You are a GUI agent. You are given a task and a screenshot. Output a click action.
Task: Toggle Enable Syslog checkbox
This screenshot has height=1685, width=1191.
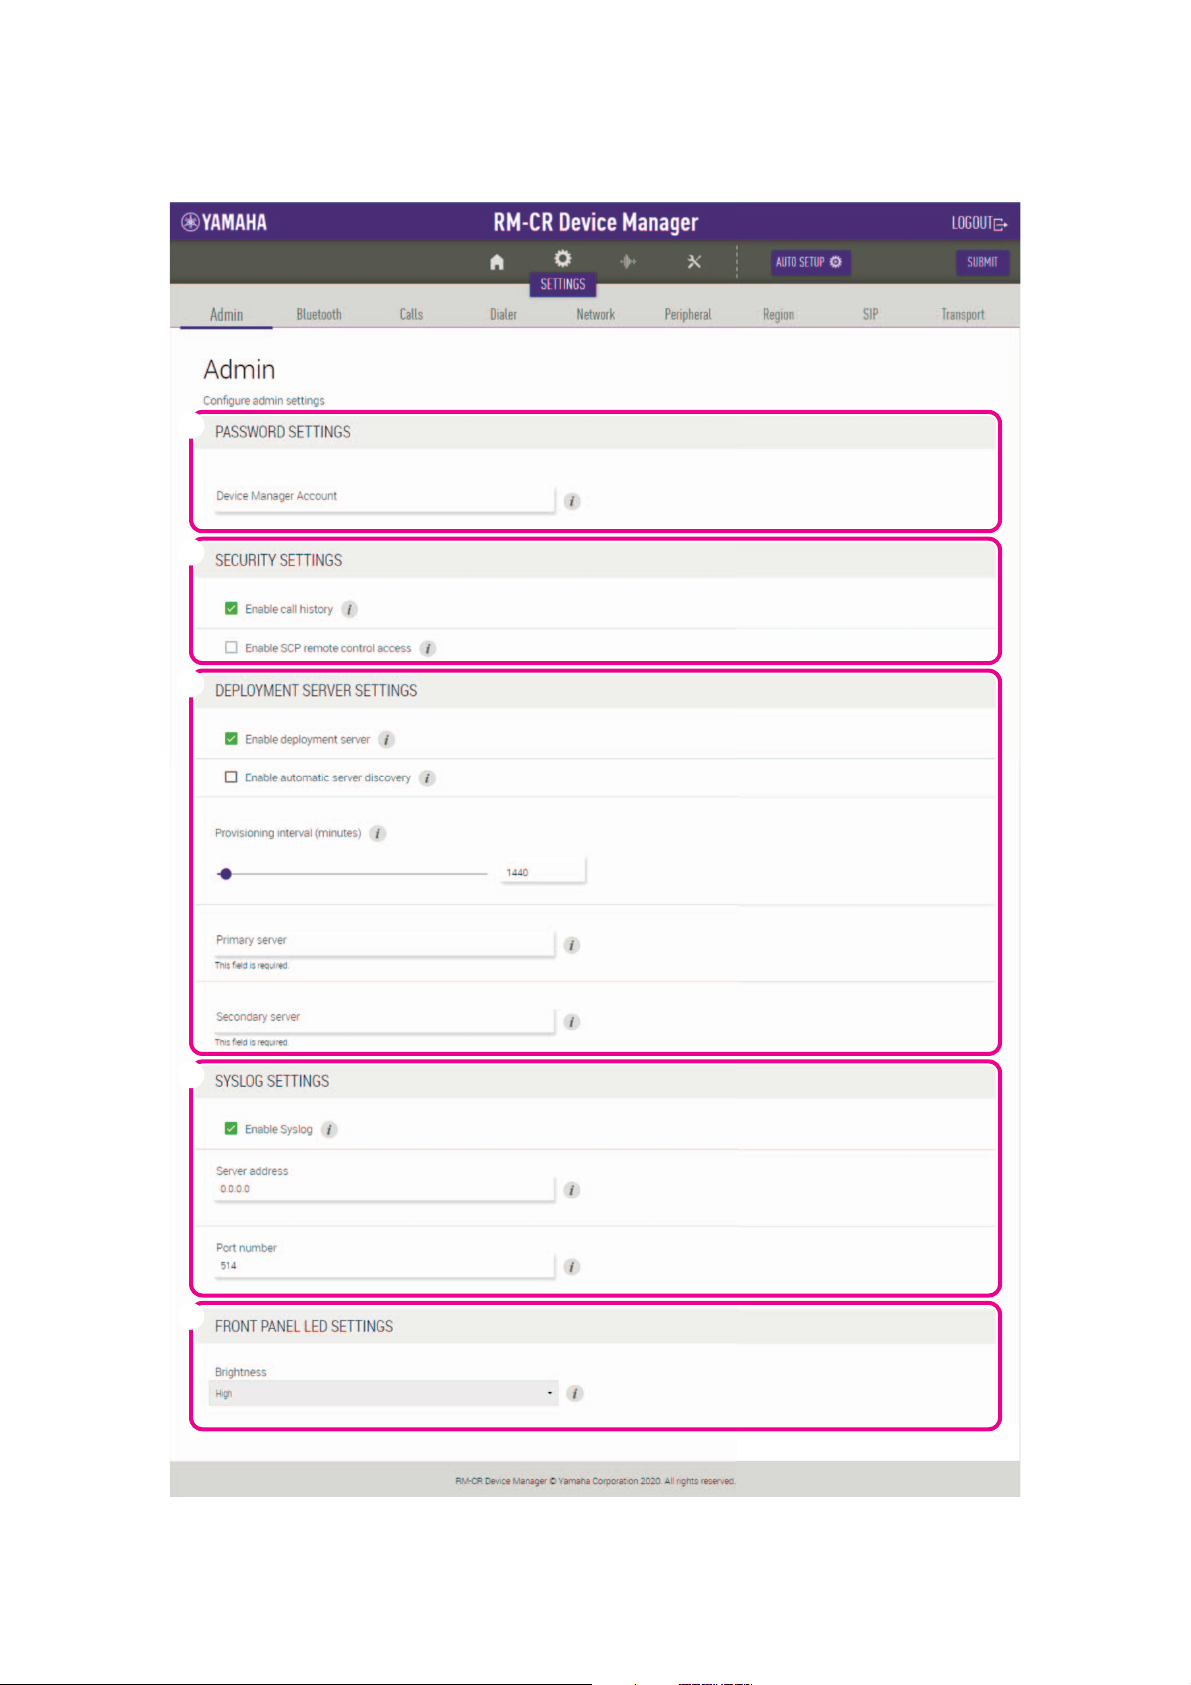pyautogui.click(x=231, y=1129)
